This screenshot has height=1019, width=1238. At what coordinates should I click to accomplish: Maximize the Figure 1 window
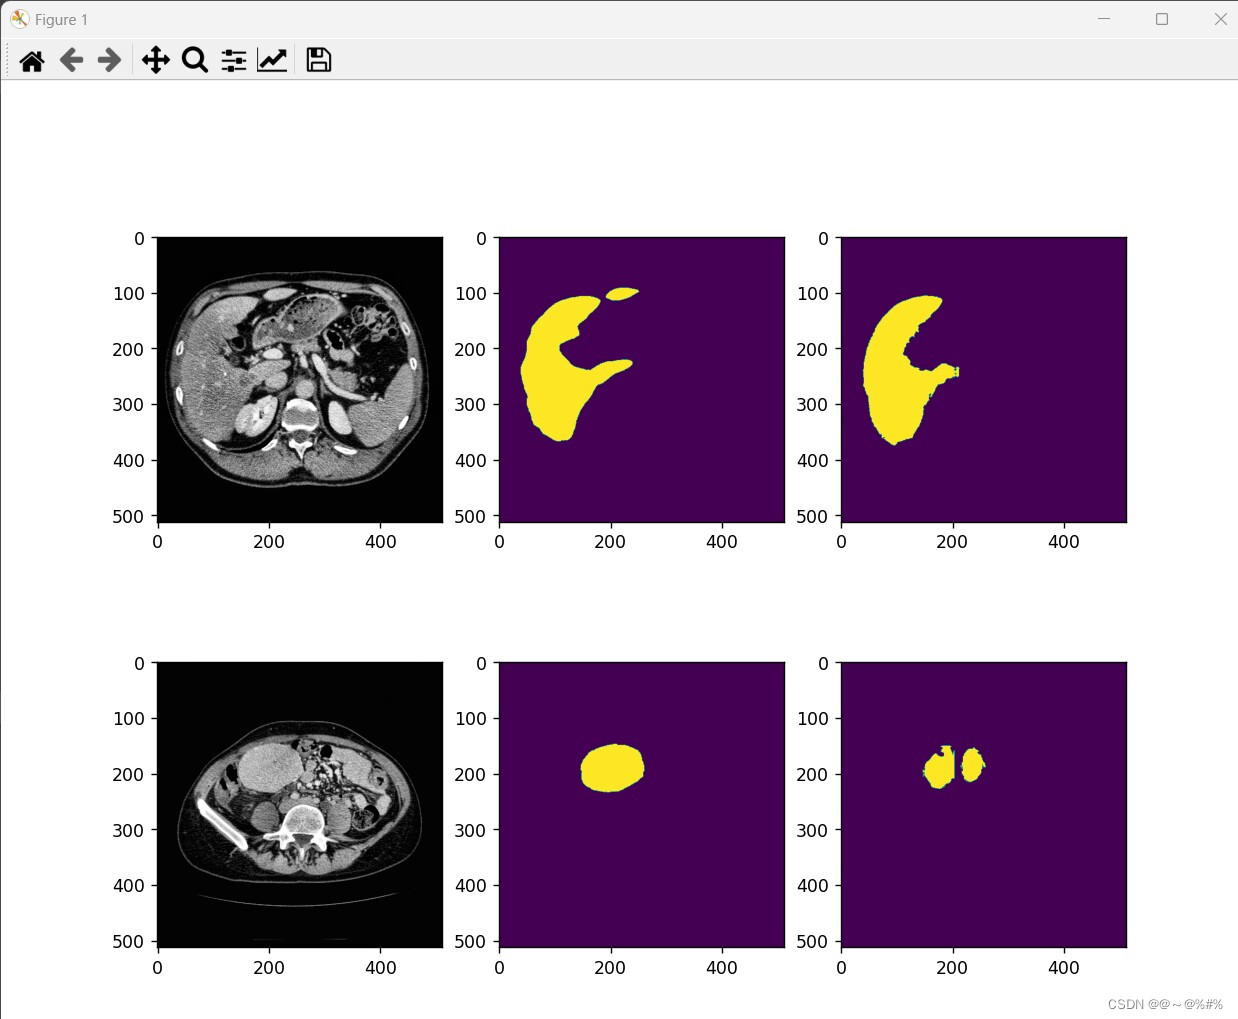1162,19
